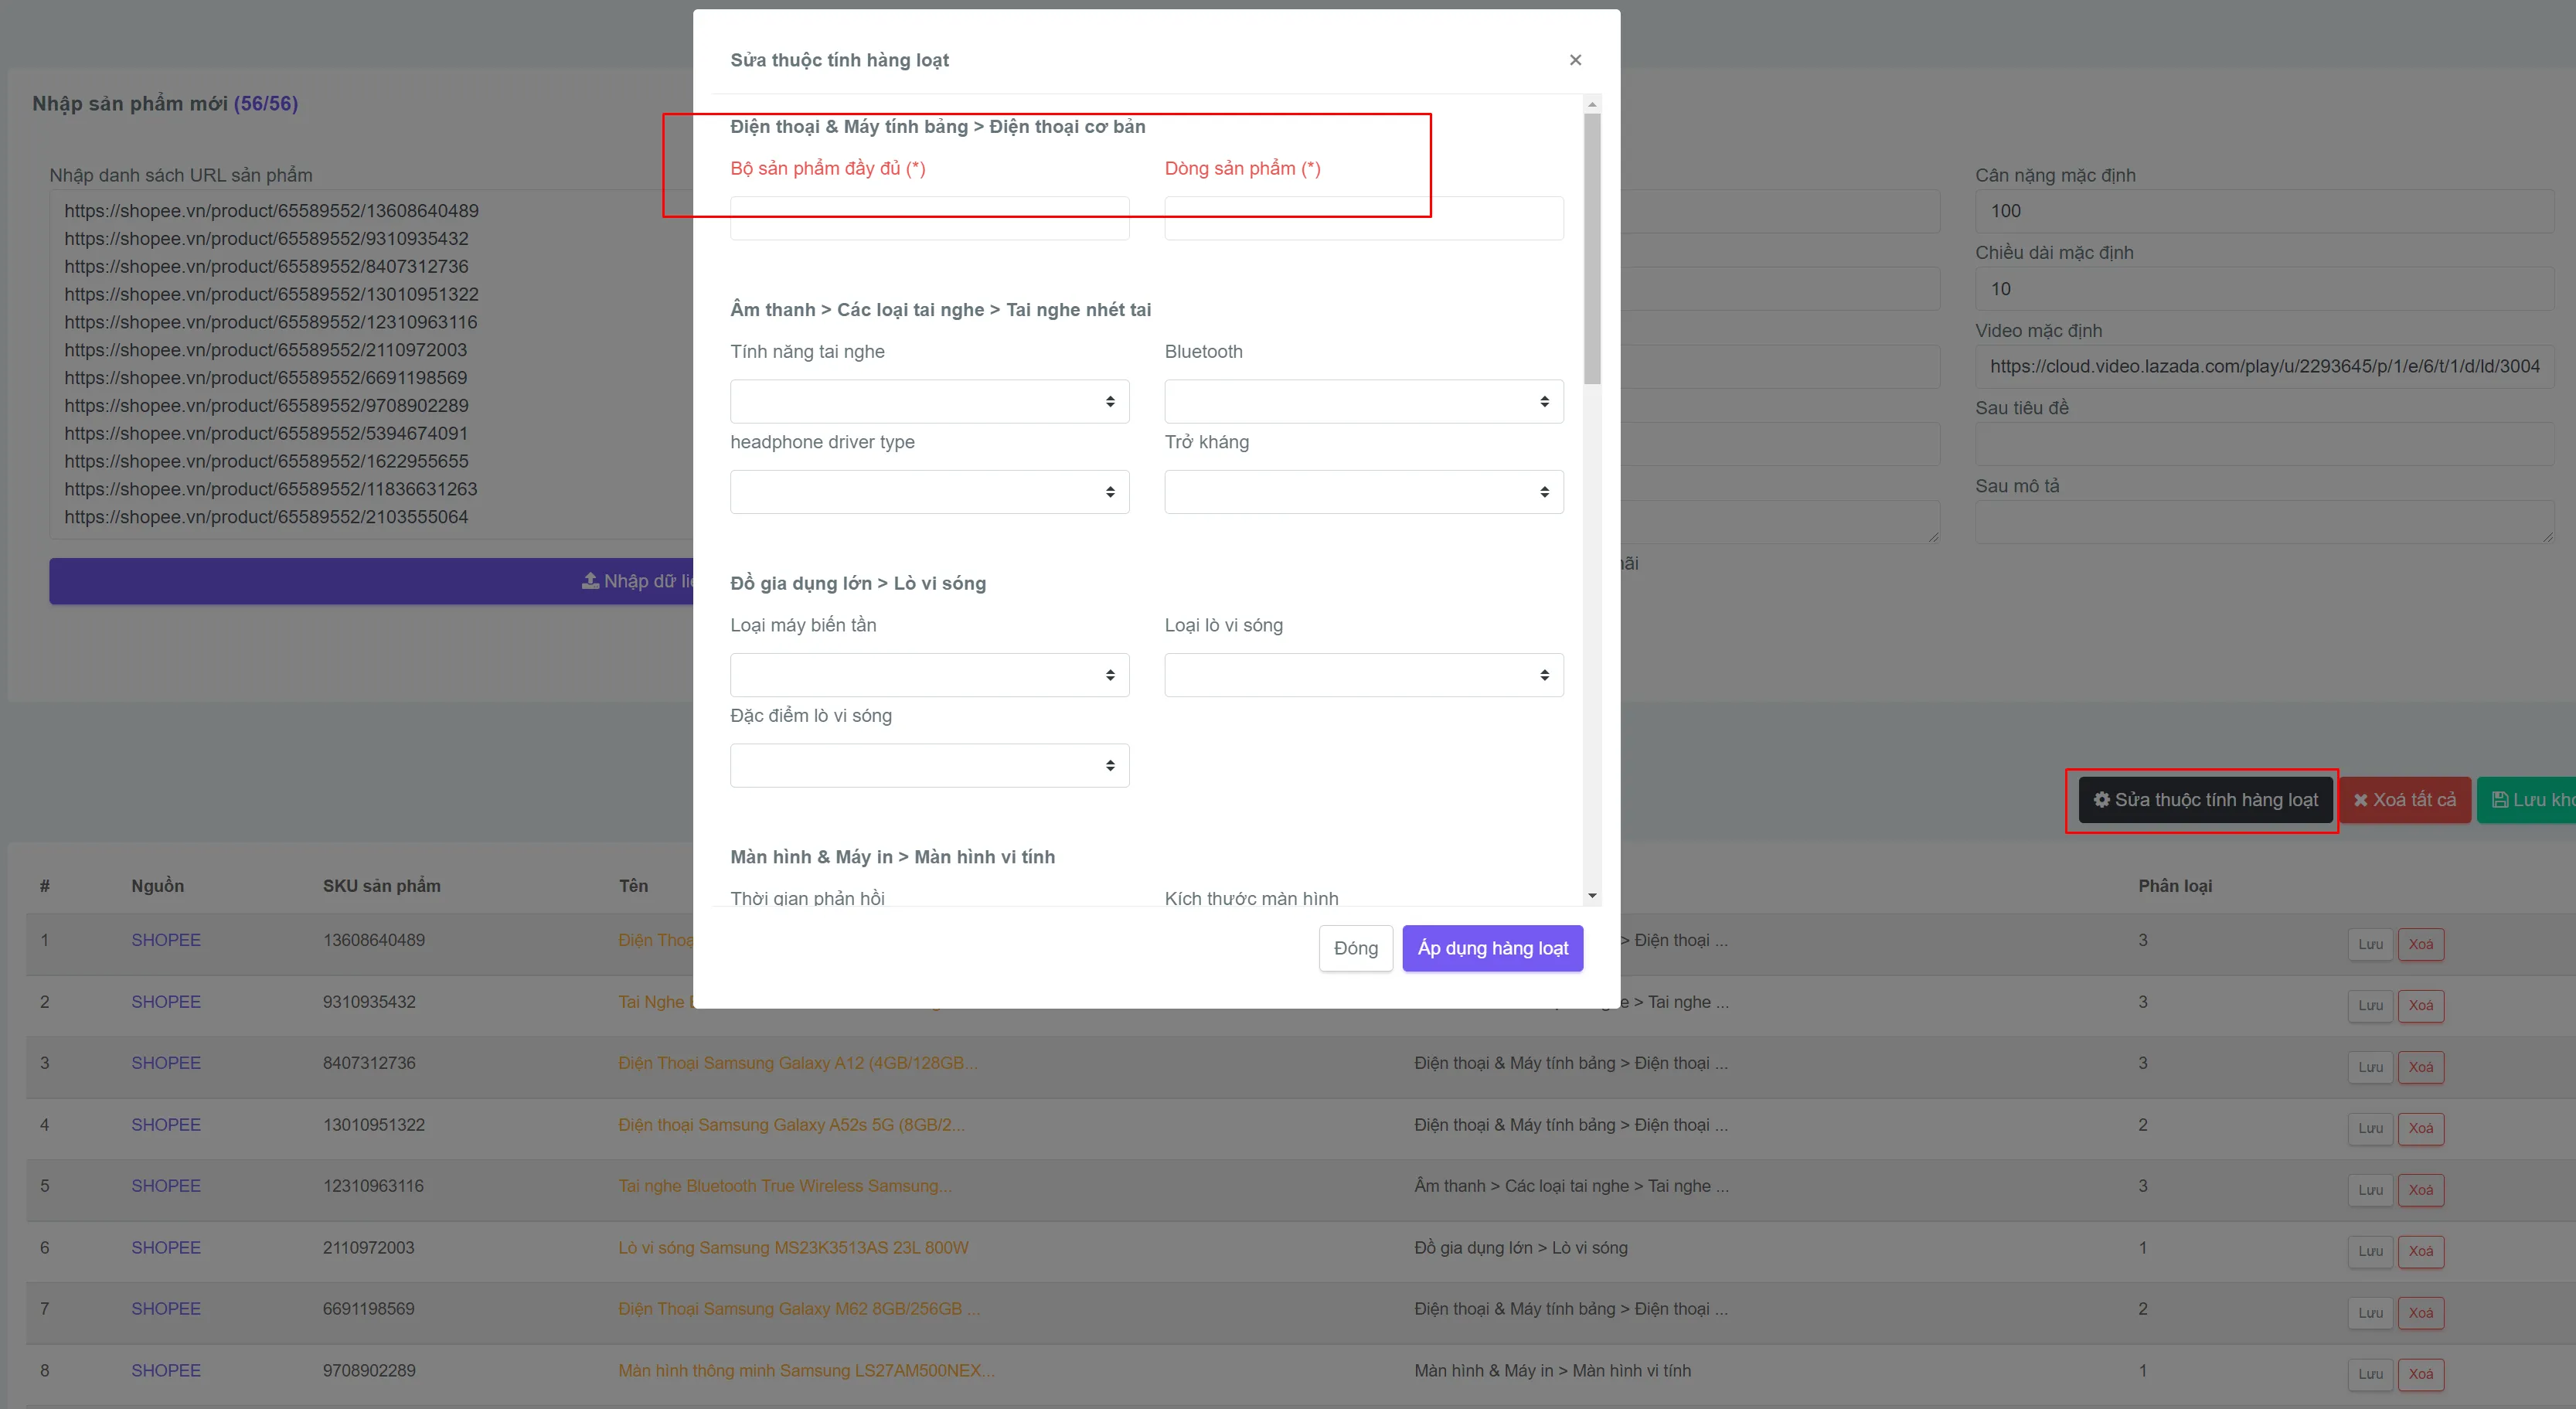Click SHOPEE source link in row 3
This screenshot has height=1409, width=2576.
pos(166,1063)
